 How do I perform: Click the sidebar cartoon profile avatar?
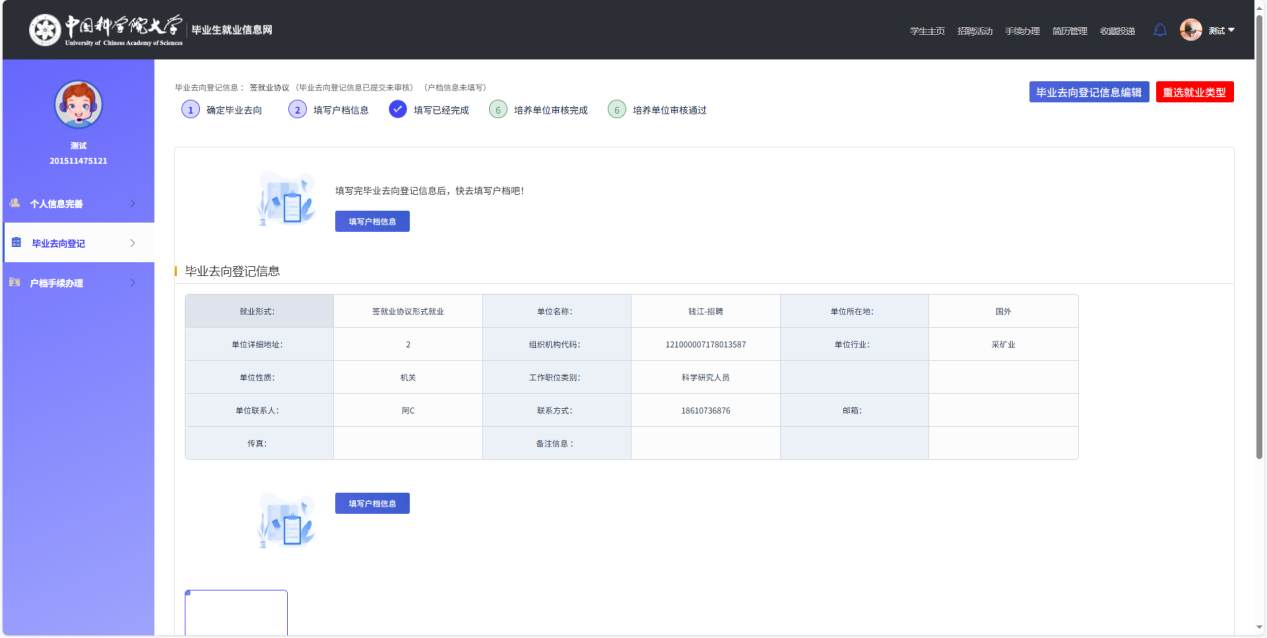point(78,104)
